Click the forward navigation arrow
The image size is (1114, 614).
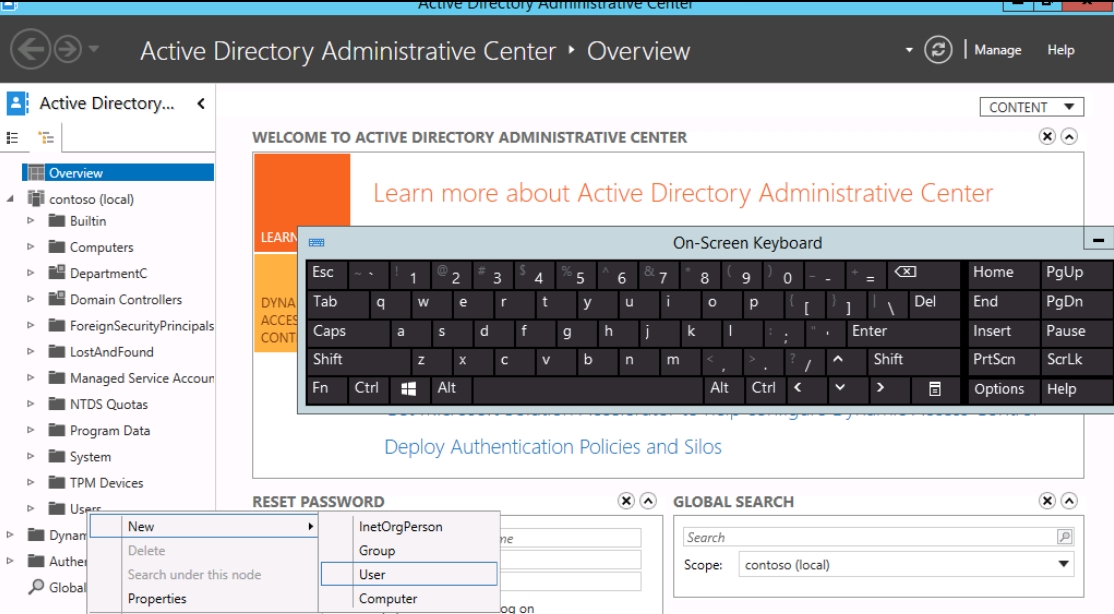coord(68,50)
